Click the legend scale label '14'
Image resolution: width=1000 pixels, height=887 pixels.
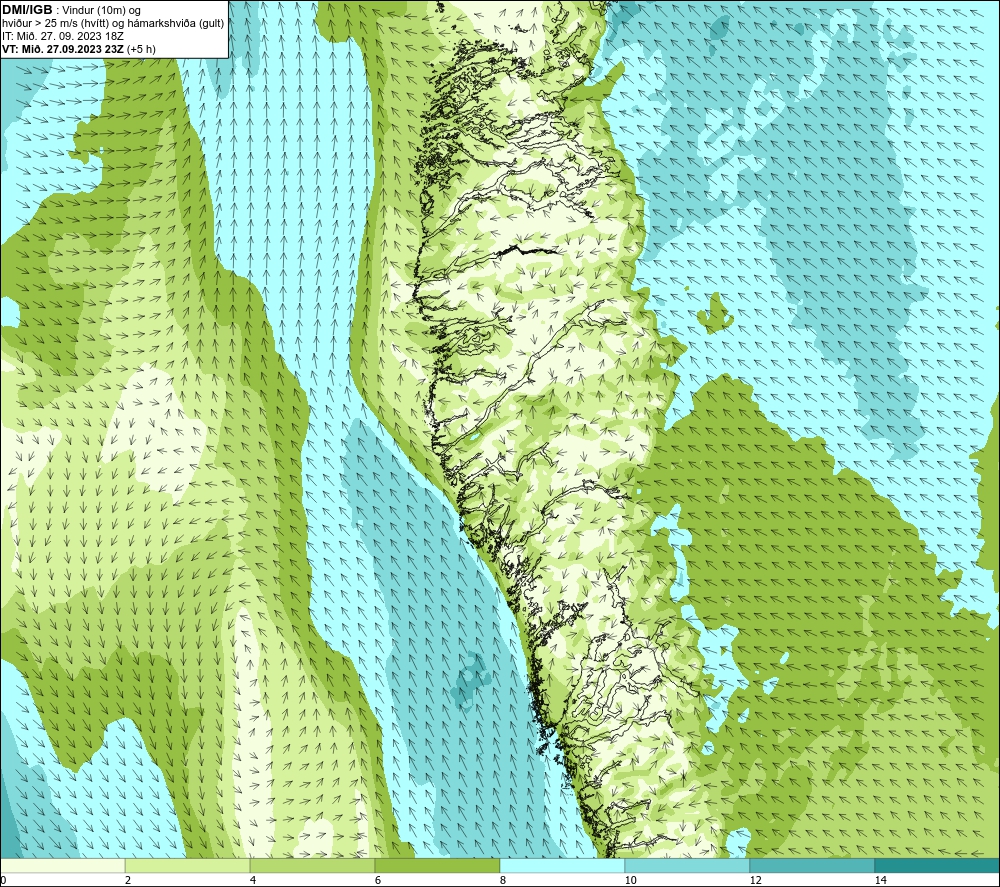881,880
